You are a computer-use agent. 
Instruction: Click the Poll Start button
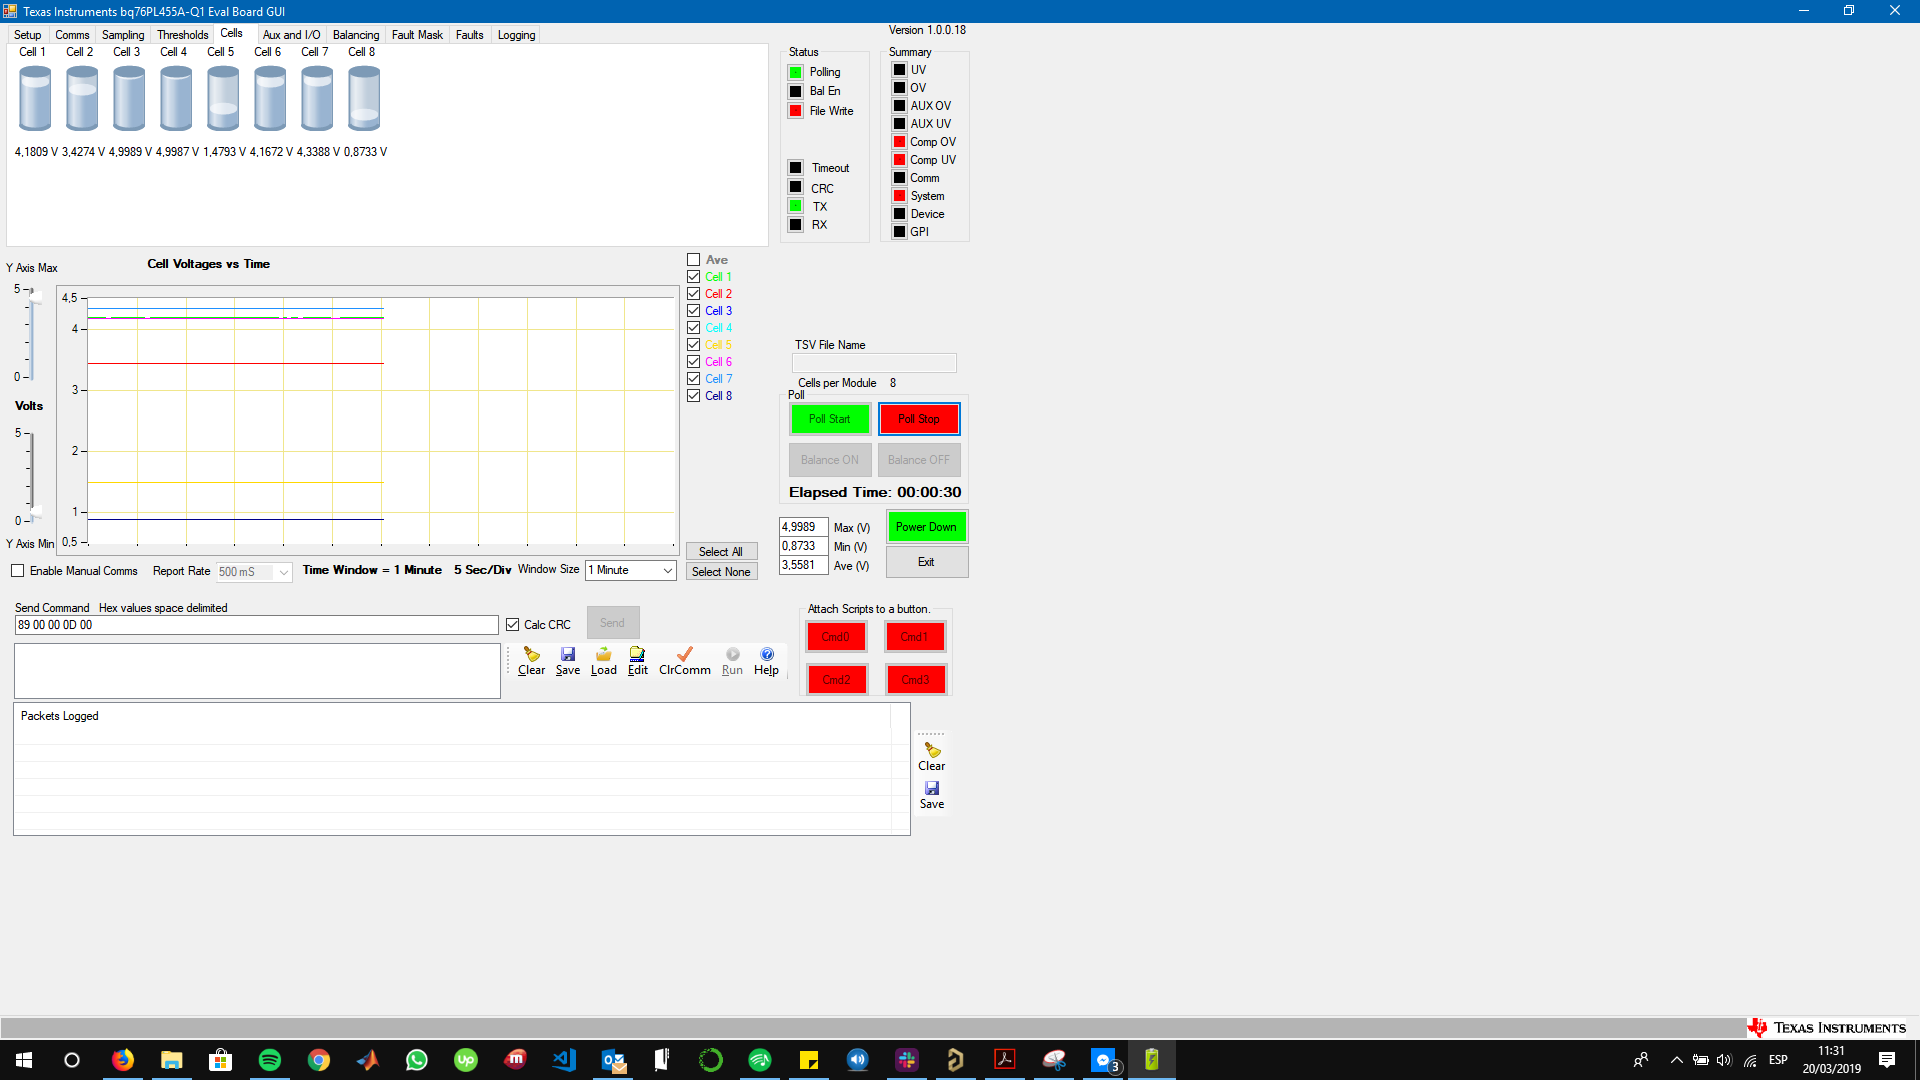830,419
